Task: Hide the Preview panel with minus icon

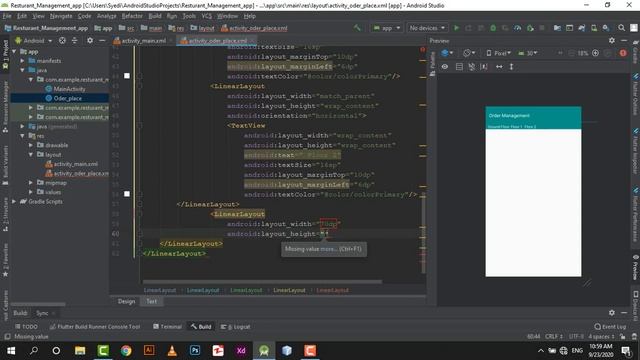Action: (624, 40)
